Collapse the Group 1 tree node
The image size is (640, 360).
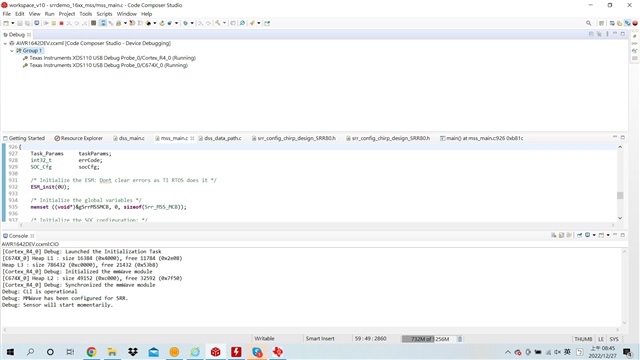12,51
